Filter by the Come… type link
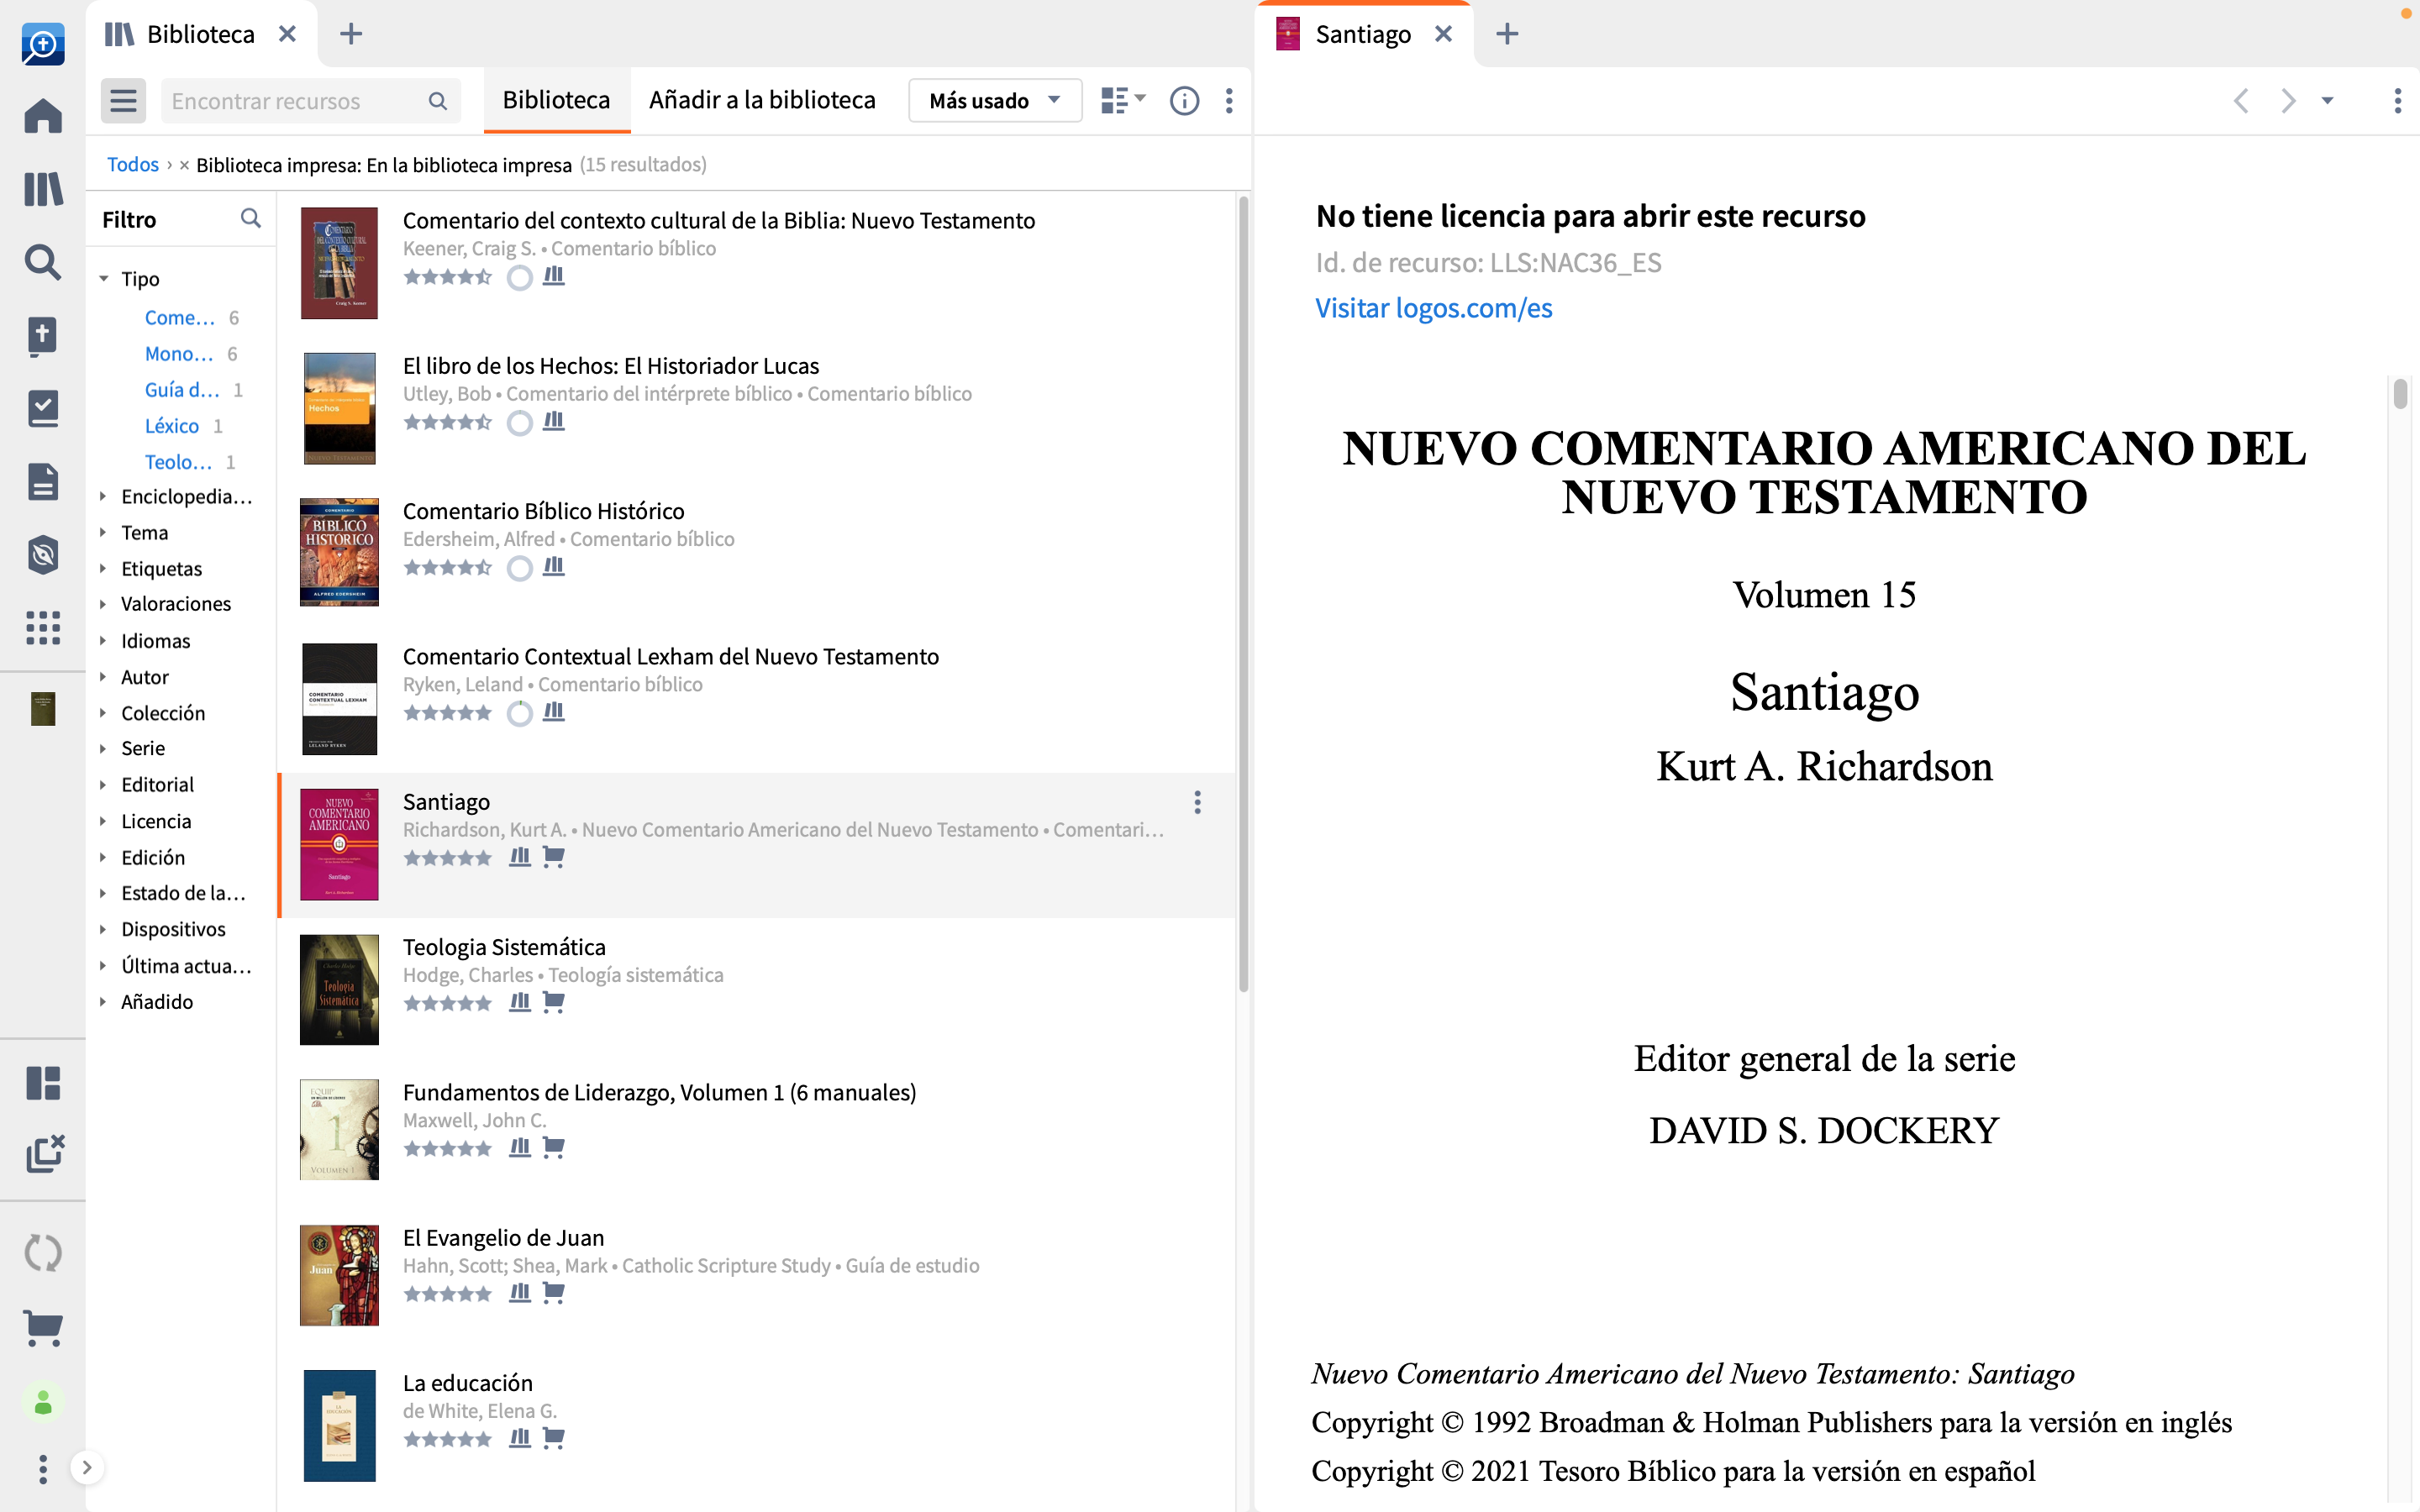Image resolution: width=2420 pixels, height=1512 pixels. pos(180,318)
